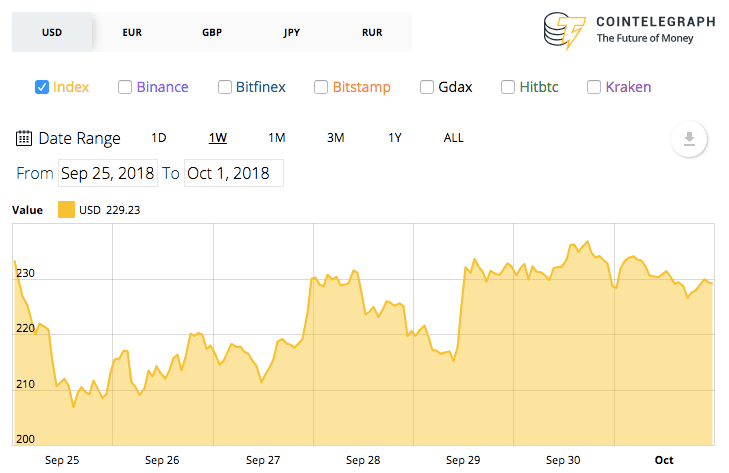Screen dimensions: 729x473
Task: Click the yellow USD legend swatch
Action: [66, 210]
